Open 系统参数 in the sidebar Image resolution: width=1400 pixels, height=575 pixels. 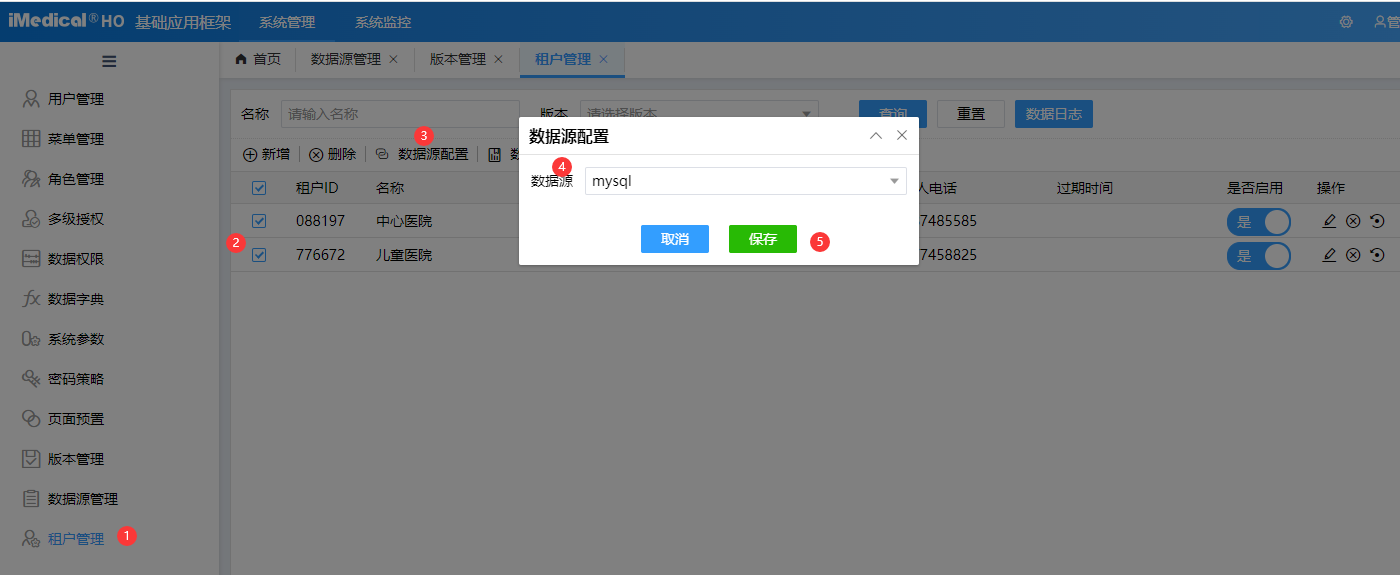(x=64, y=339)
